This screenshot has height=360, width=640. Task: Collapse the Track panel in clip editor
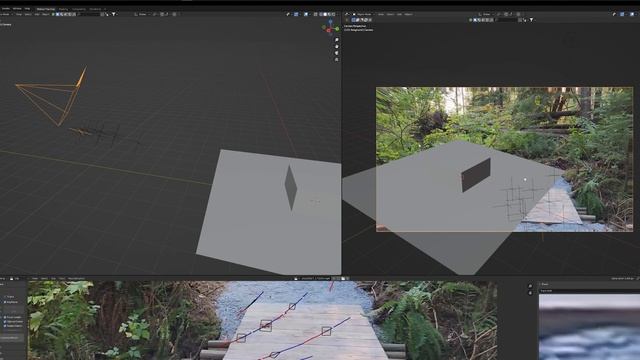click(x=545, y=284)
